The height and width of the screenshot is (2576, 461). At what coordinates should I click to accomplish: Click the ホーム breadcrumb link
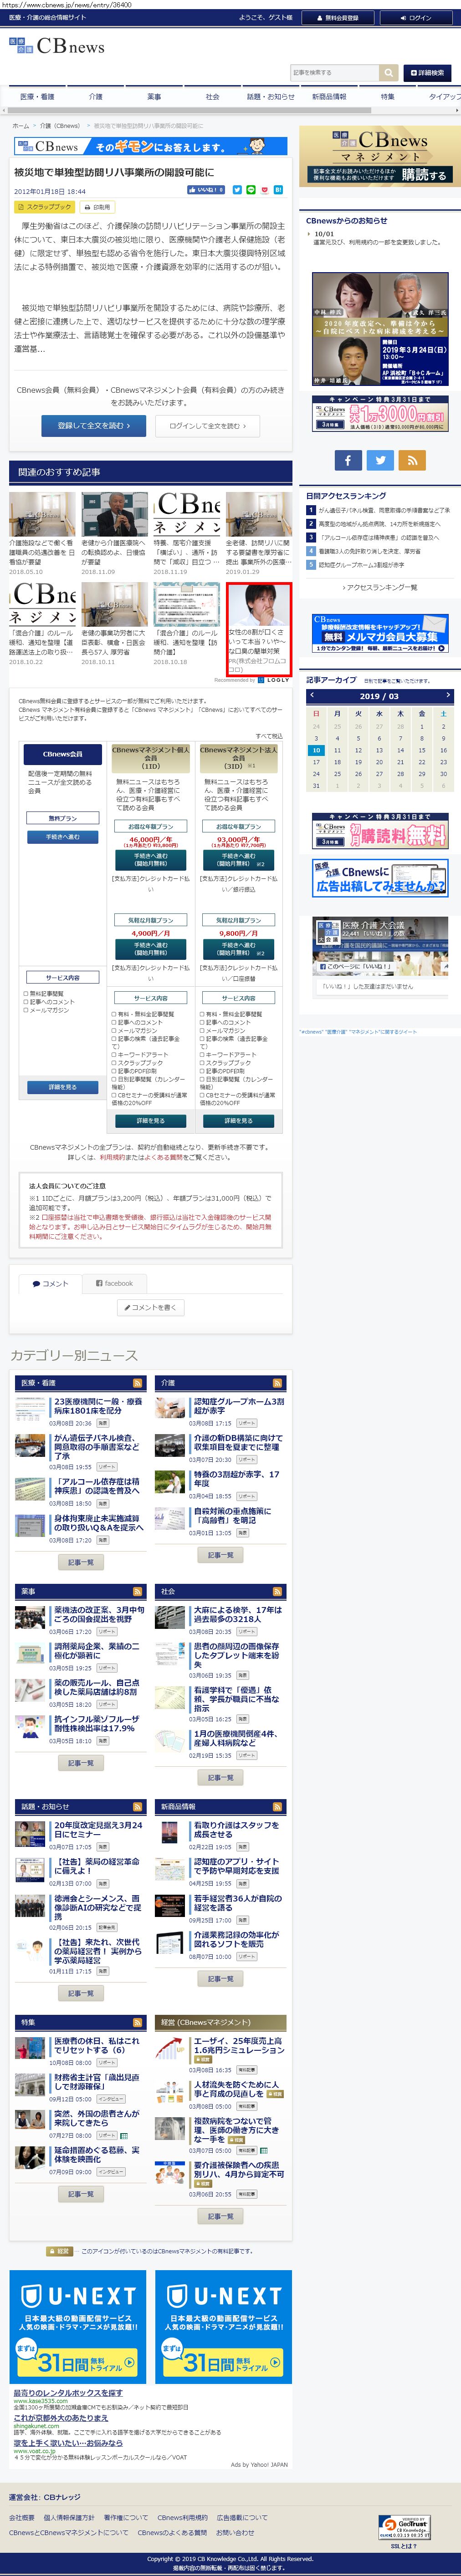click(x=20, y=126)
